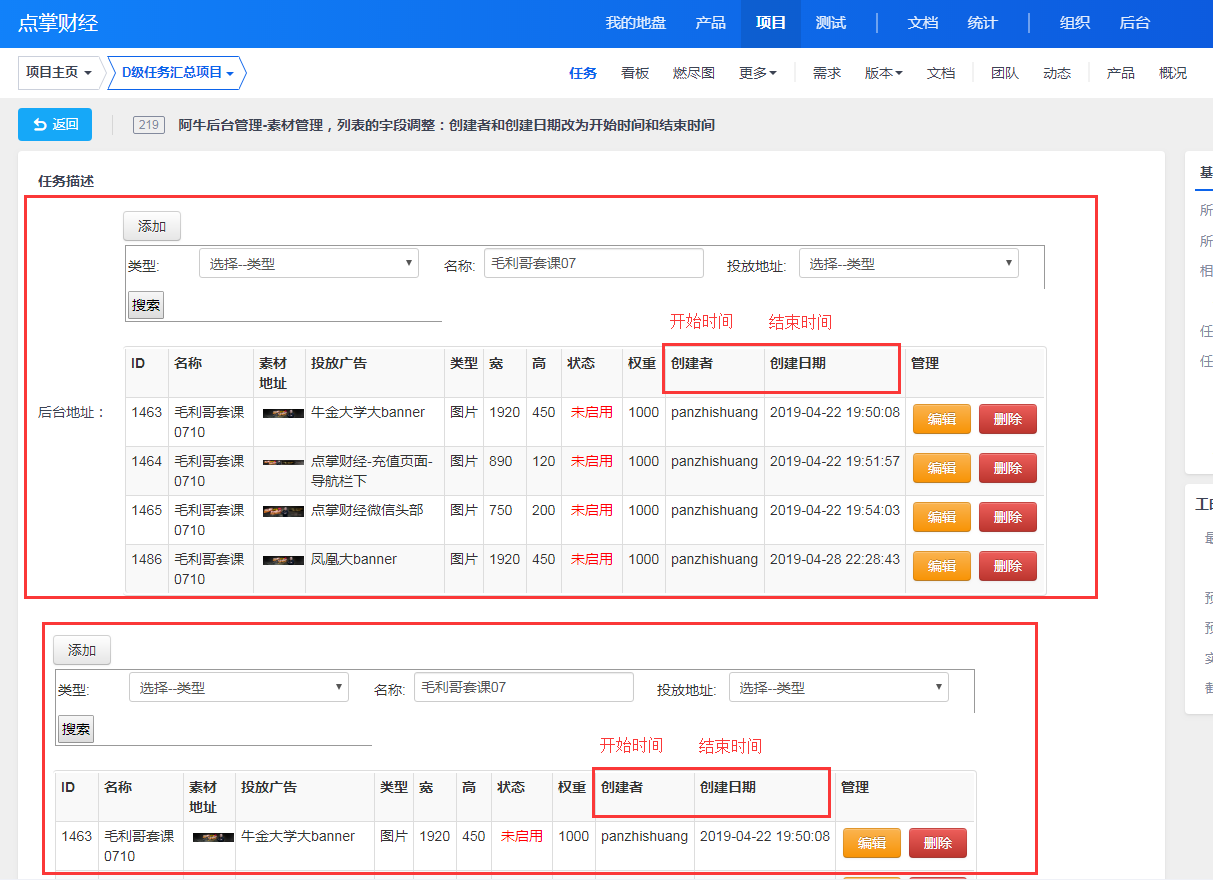Select 统计 in the top menu
The height and width of the screenshot is (888, 1213).
tap(982, 23)
